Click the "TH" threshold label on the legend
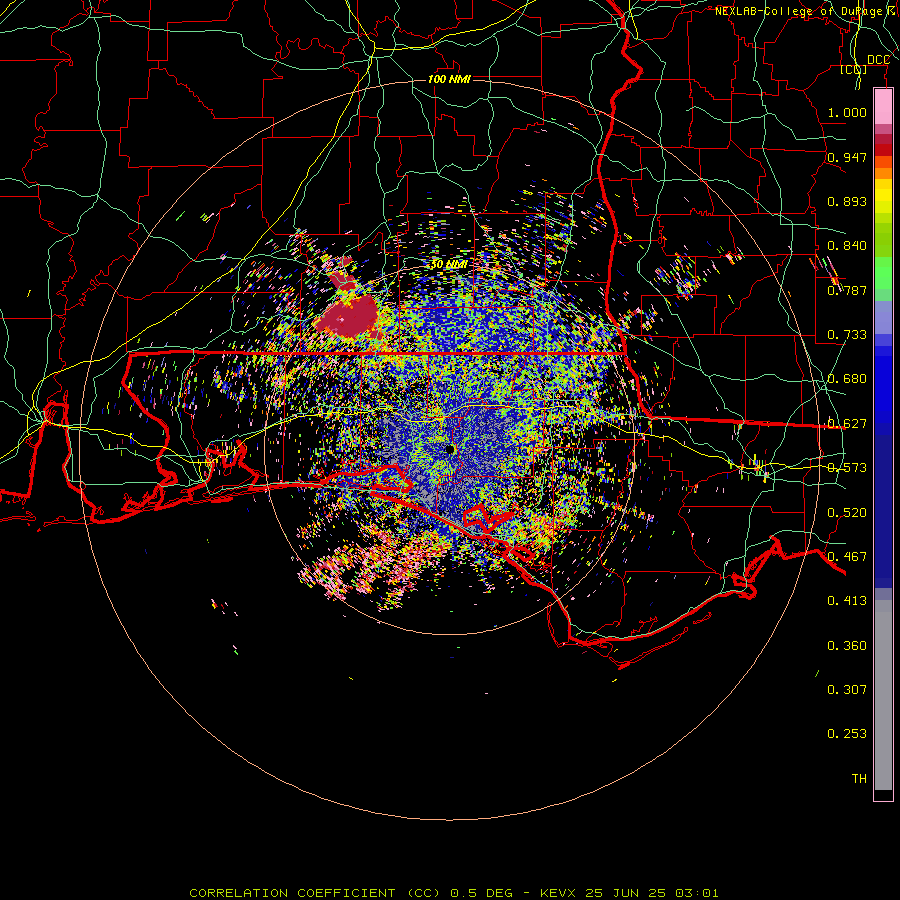 click(x=859, y=779)
